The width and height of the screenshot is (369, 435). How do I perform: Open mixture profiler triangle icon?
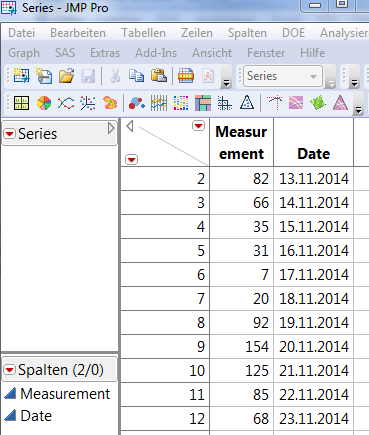point(340,103)
